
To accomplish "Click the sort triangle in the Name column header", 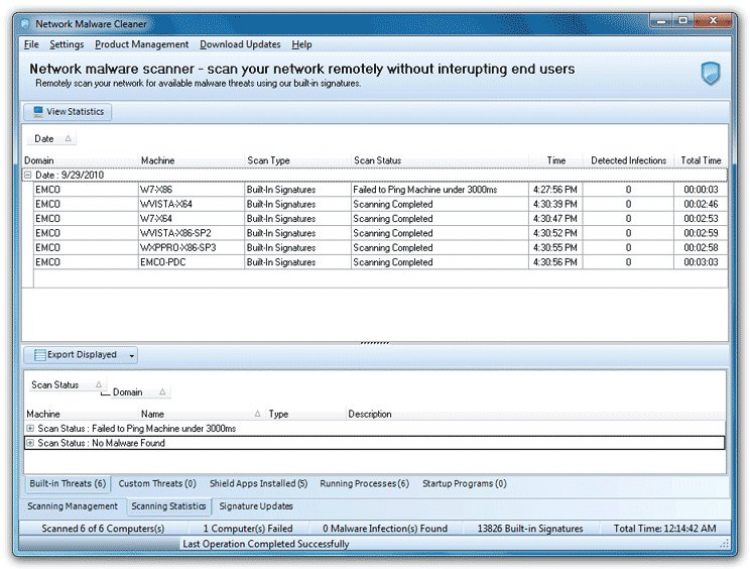I will pyautogui.click(x=257, y=414).
